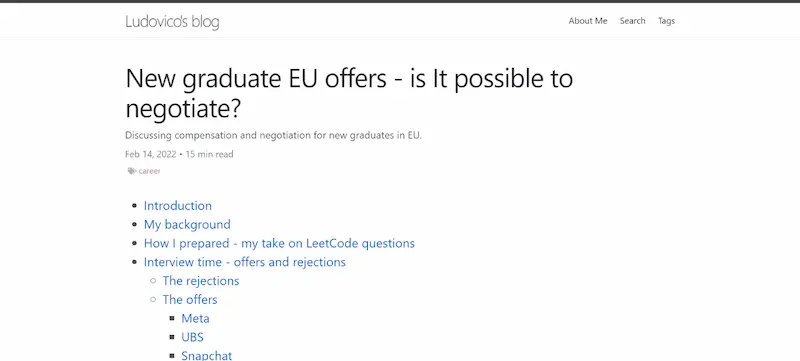The width and height of the screenshot is (800, 361).
Task: Jump to the Introduction section
Action: tap(178, 206)
